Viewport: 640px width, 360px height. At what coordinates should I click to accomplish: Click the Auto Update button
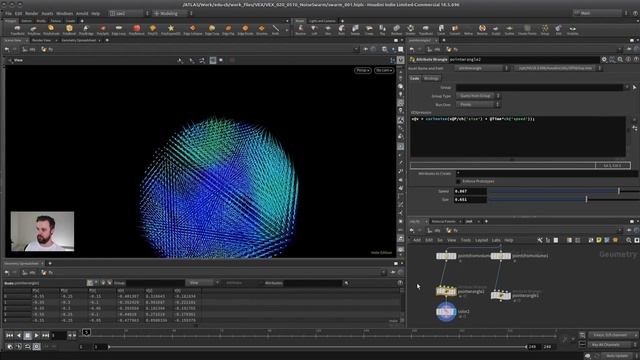coord(616,356)
